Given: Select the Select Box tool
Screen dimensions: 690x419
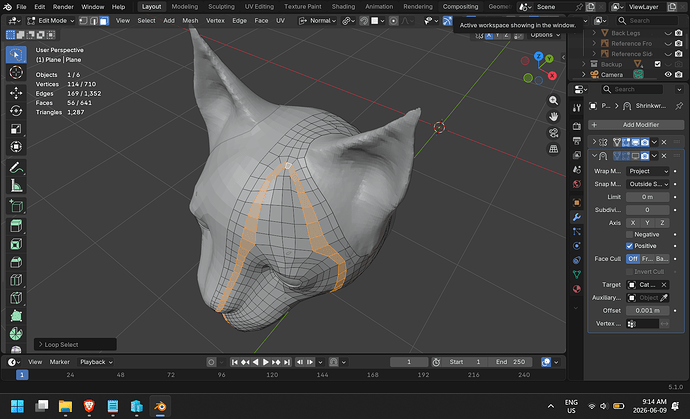Looking at the screenshot, I should pyautogui.click(x=16, y=55).
